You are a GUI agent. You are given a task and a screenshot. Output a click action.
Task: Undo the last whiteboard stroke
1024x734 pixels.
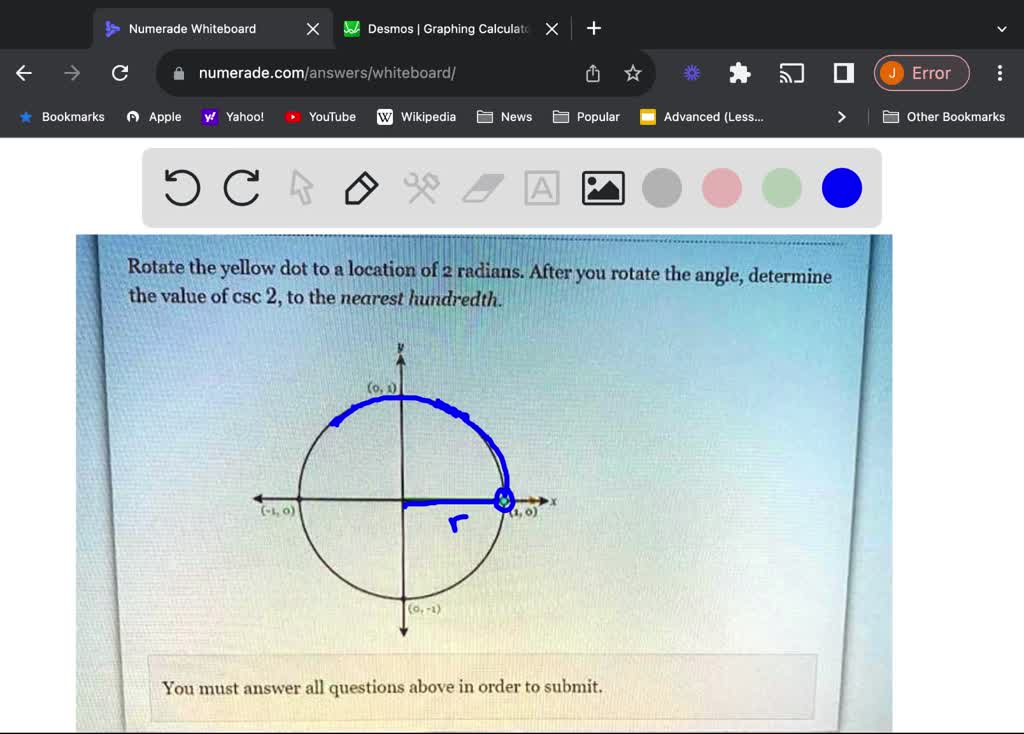pos(181,188)
